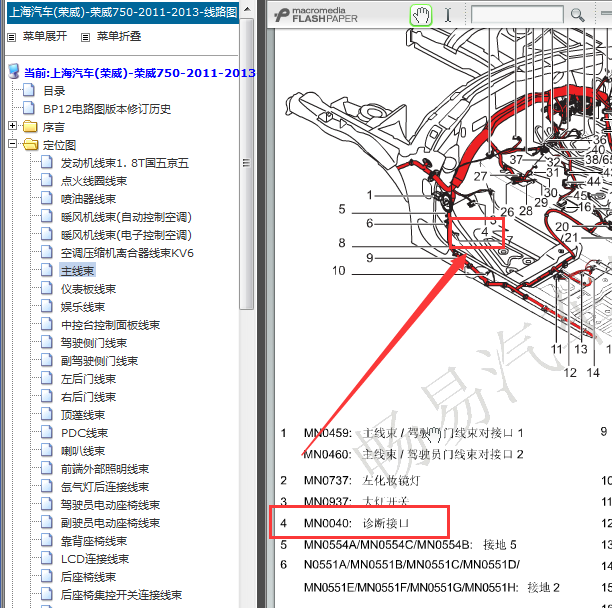This screenshot has height=608, width=612.
Task: Click the computer icon beside 当前 title
Action: pos(14,72)
